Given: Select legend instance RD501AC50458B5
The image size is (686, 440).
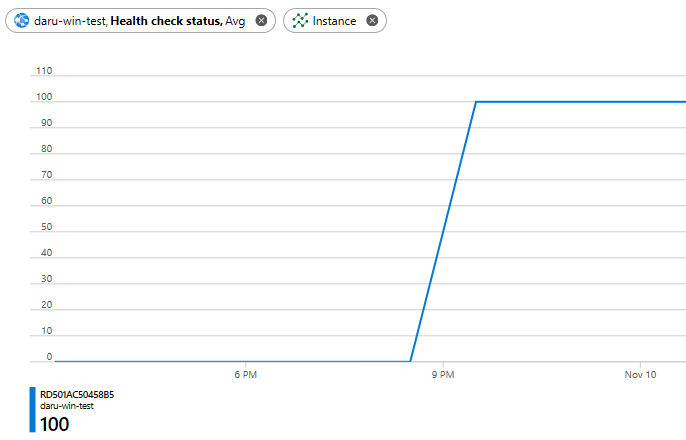Looking at the screenshot, I should 77,395.
